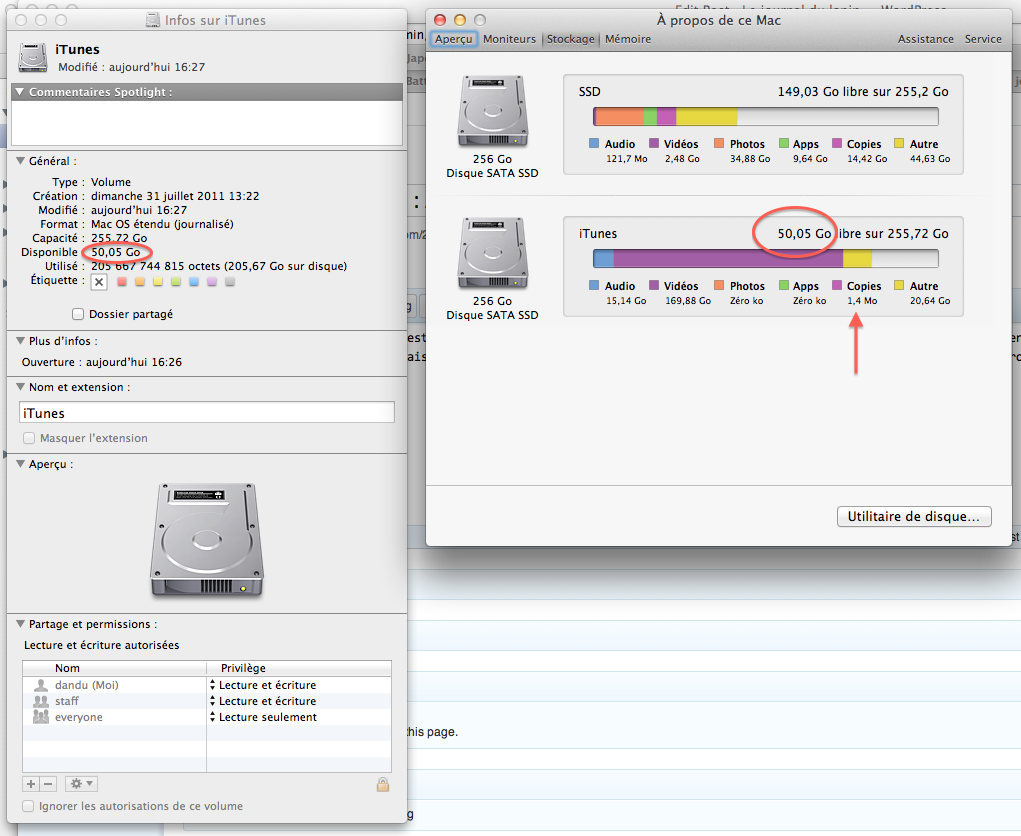This screenshot has height=836, width=1021.
Task: Open the Assistance link
Action: pyautogui.click(x=925, y=39)
